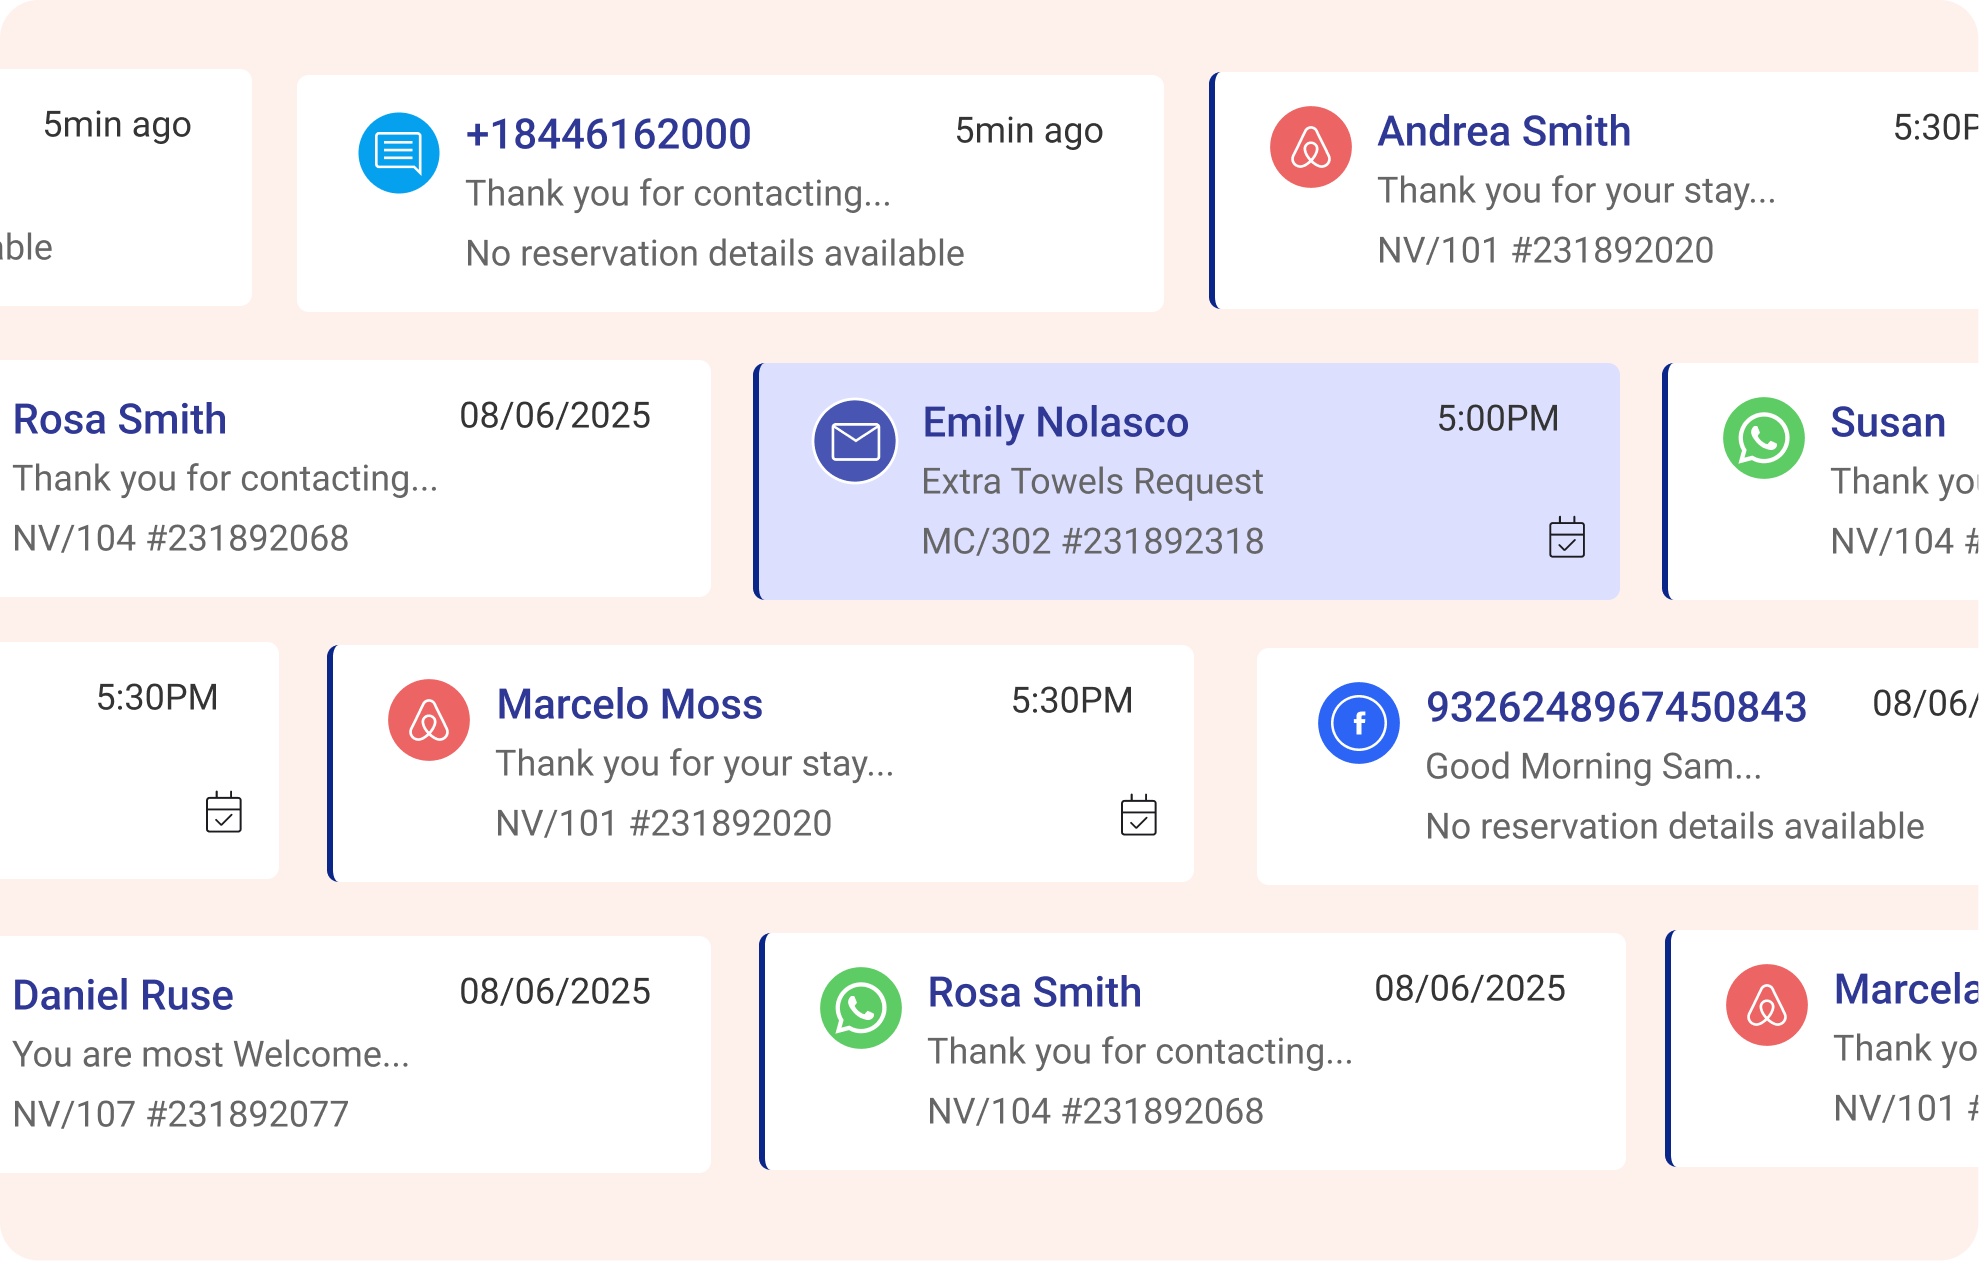Click Marcelo Moss's Airbnb icon

tap(429, 721)
